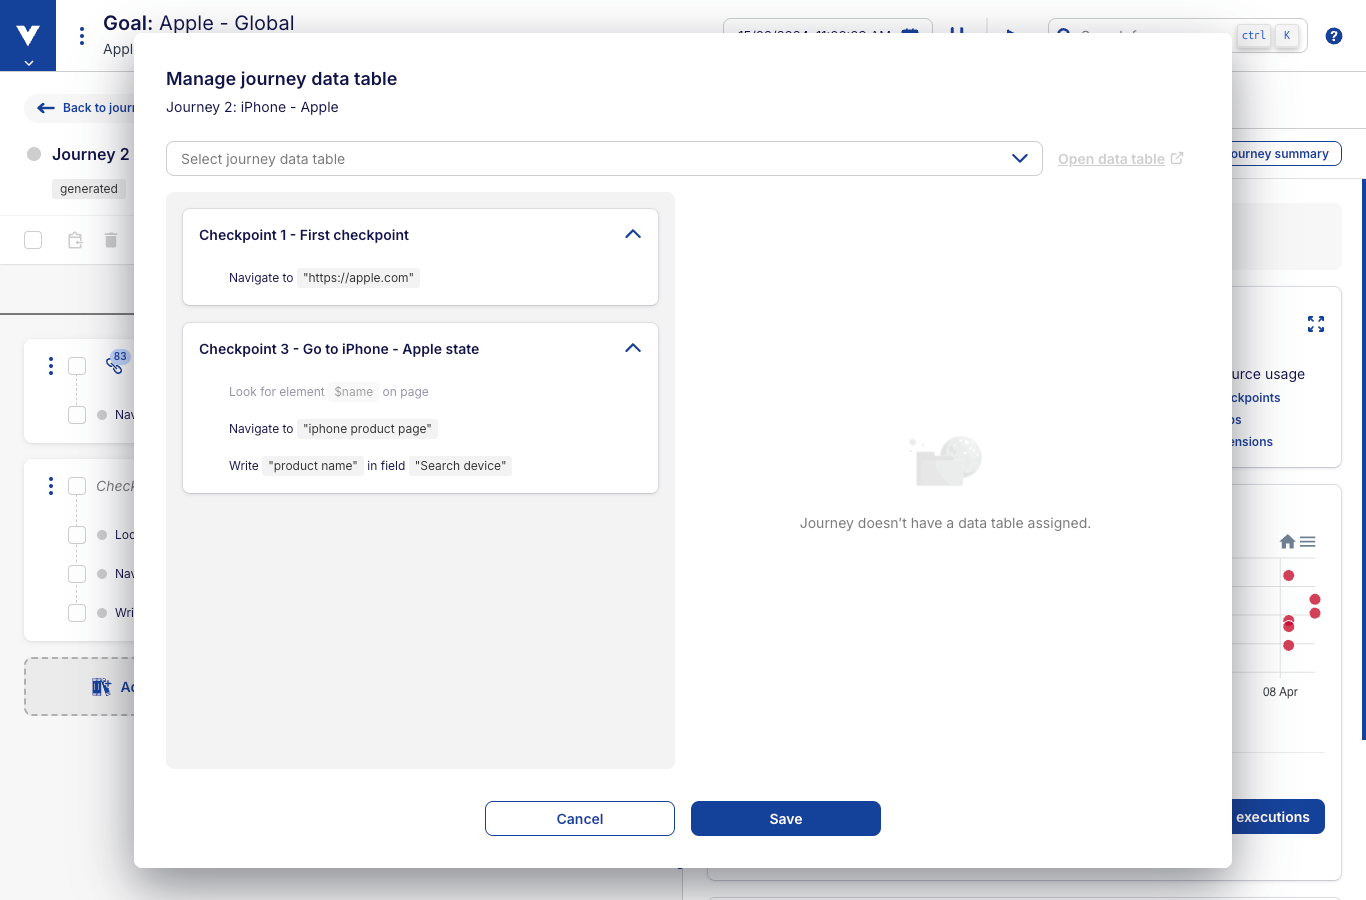Collapse Checkpoint 1 - First checkpoint
The image size is (1366, 900).
pos(633,234)
